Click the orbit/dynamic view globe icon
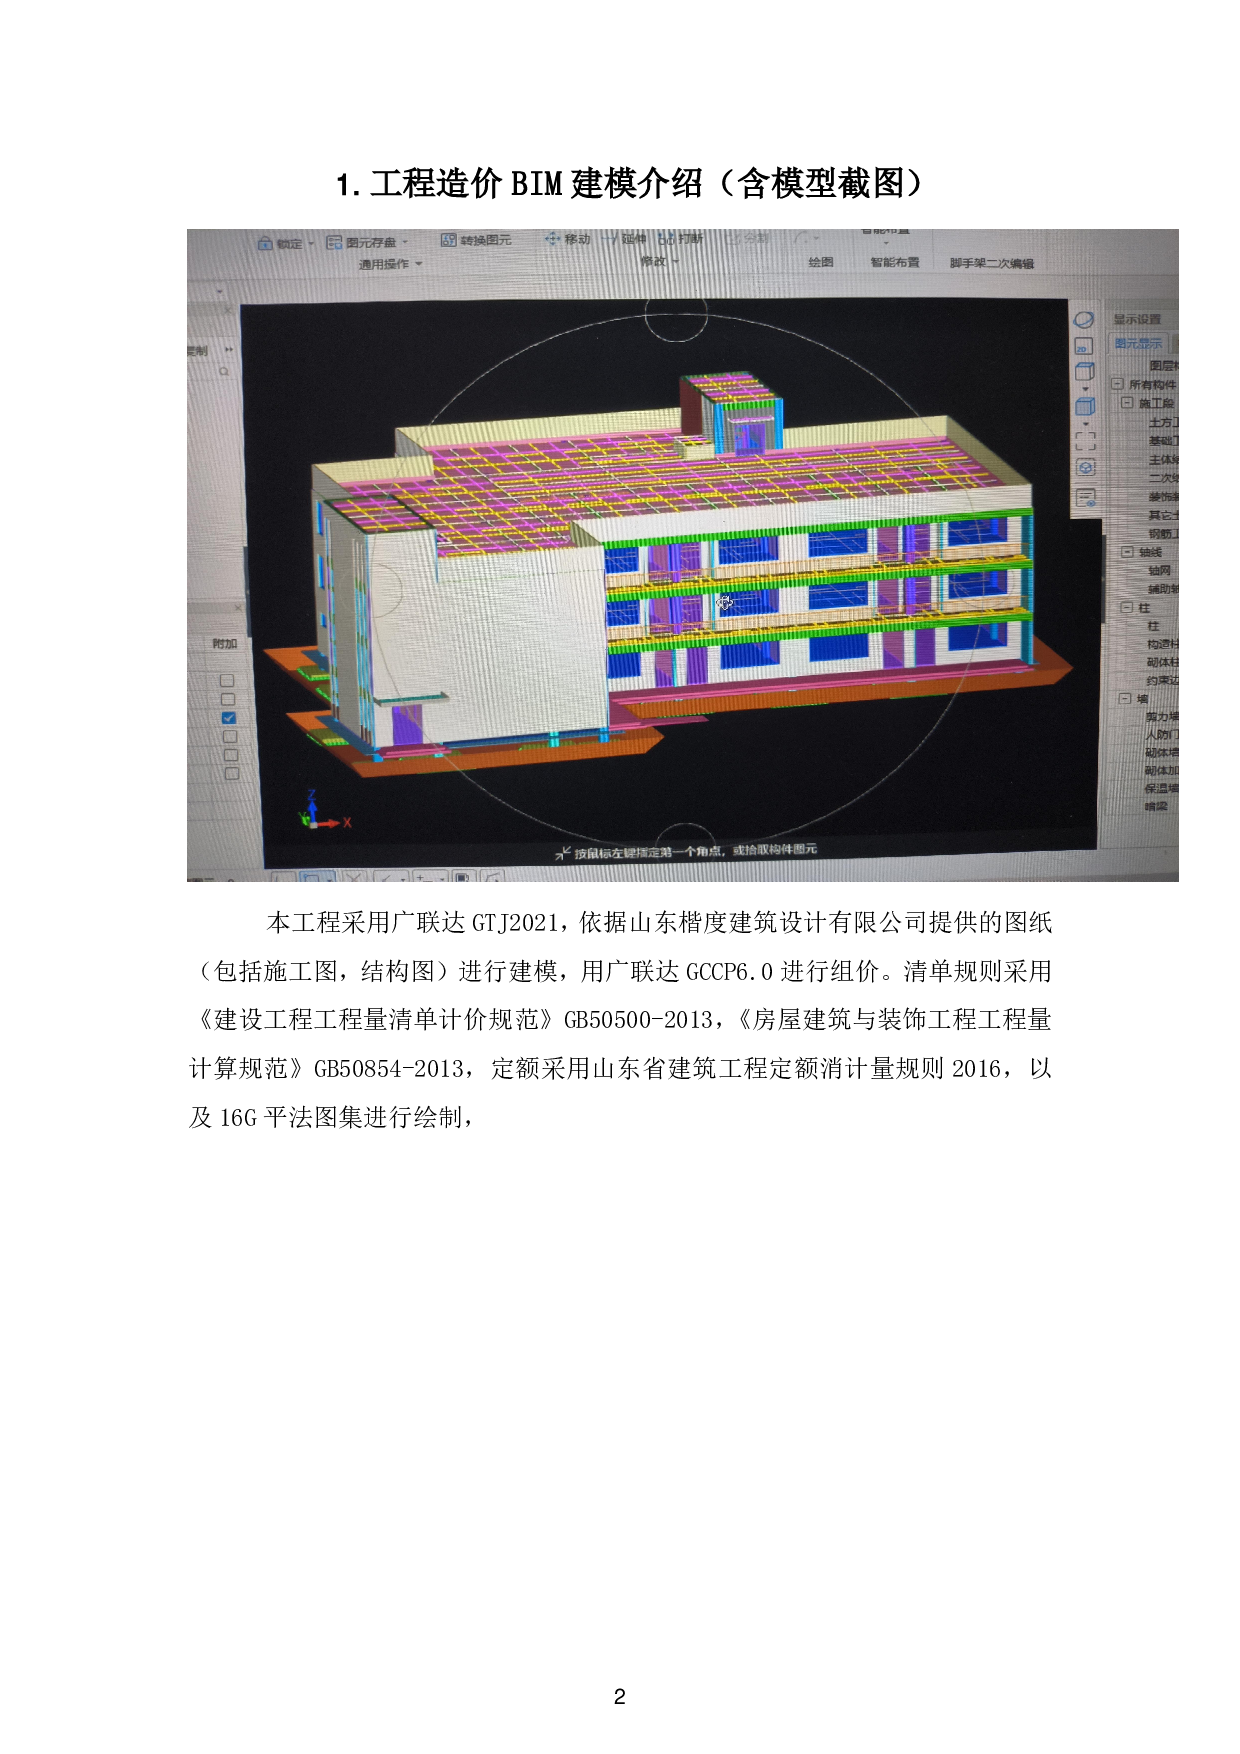This screenshot has width=1240, height=1754. [1084, 320]
